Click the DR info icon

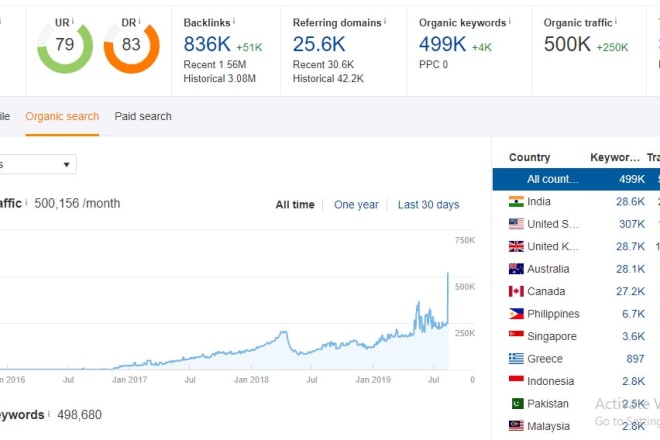[x=139, y=21]
